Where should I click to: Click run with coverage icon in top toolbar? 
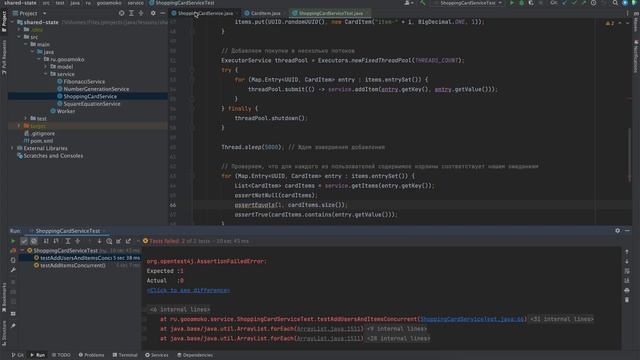tap(531, 3)
